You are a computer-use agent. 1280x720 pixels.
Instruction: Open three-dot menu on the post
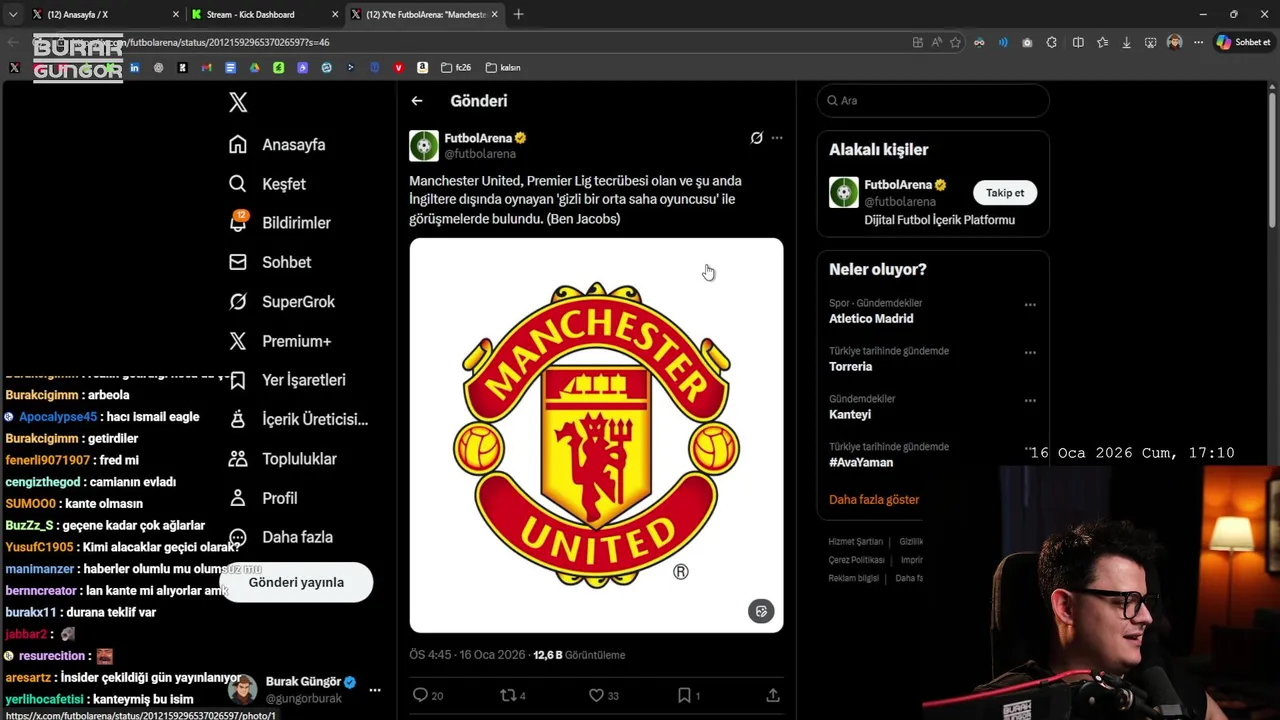pos(777,138)
